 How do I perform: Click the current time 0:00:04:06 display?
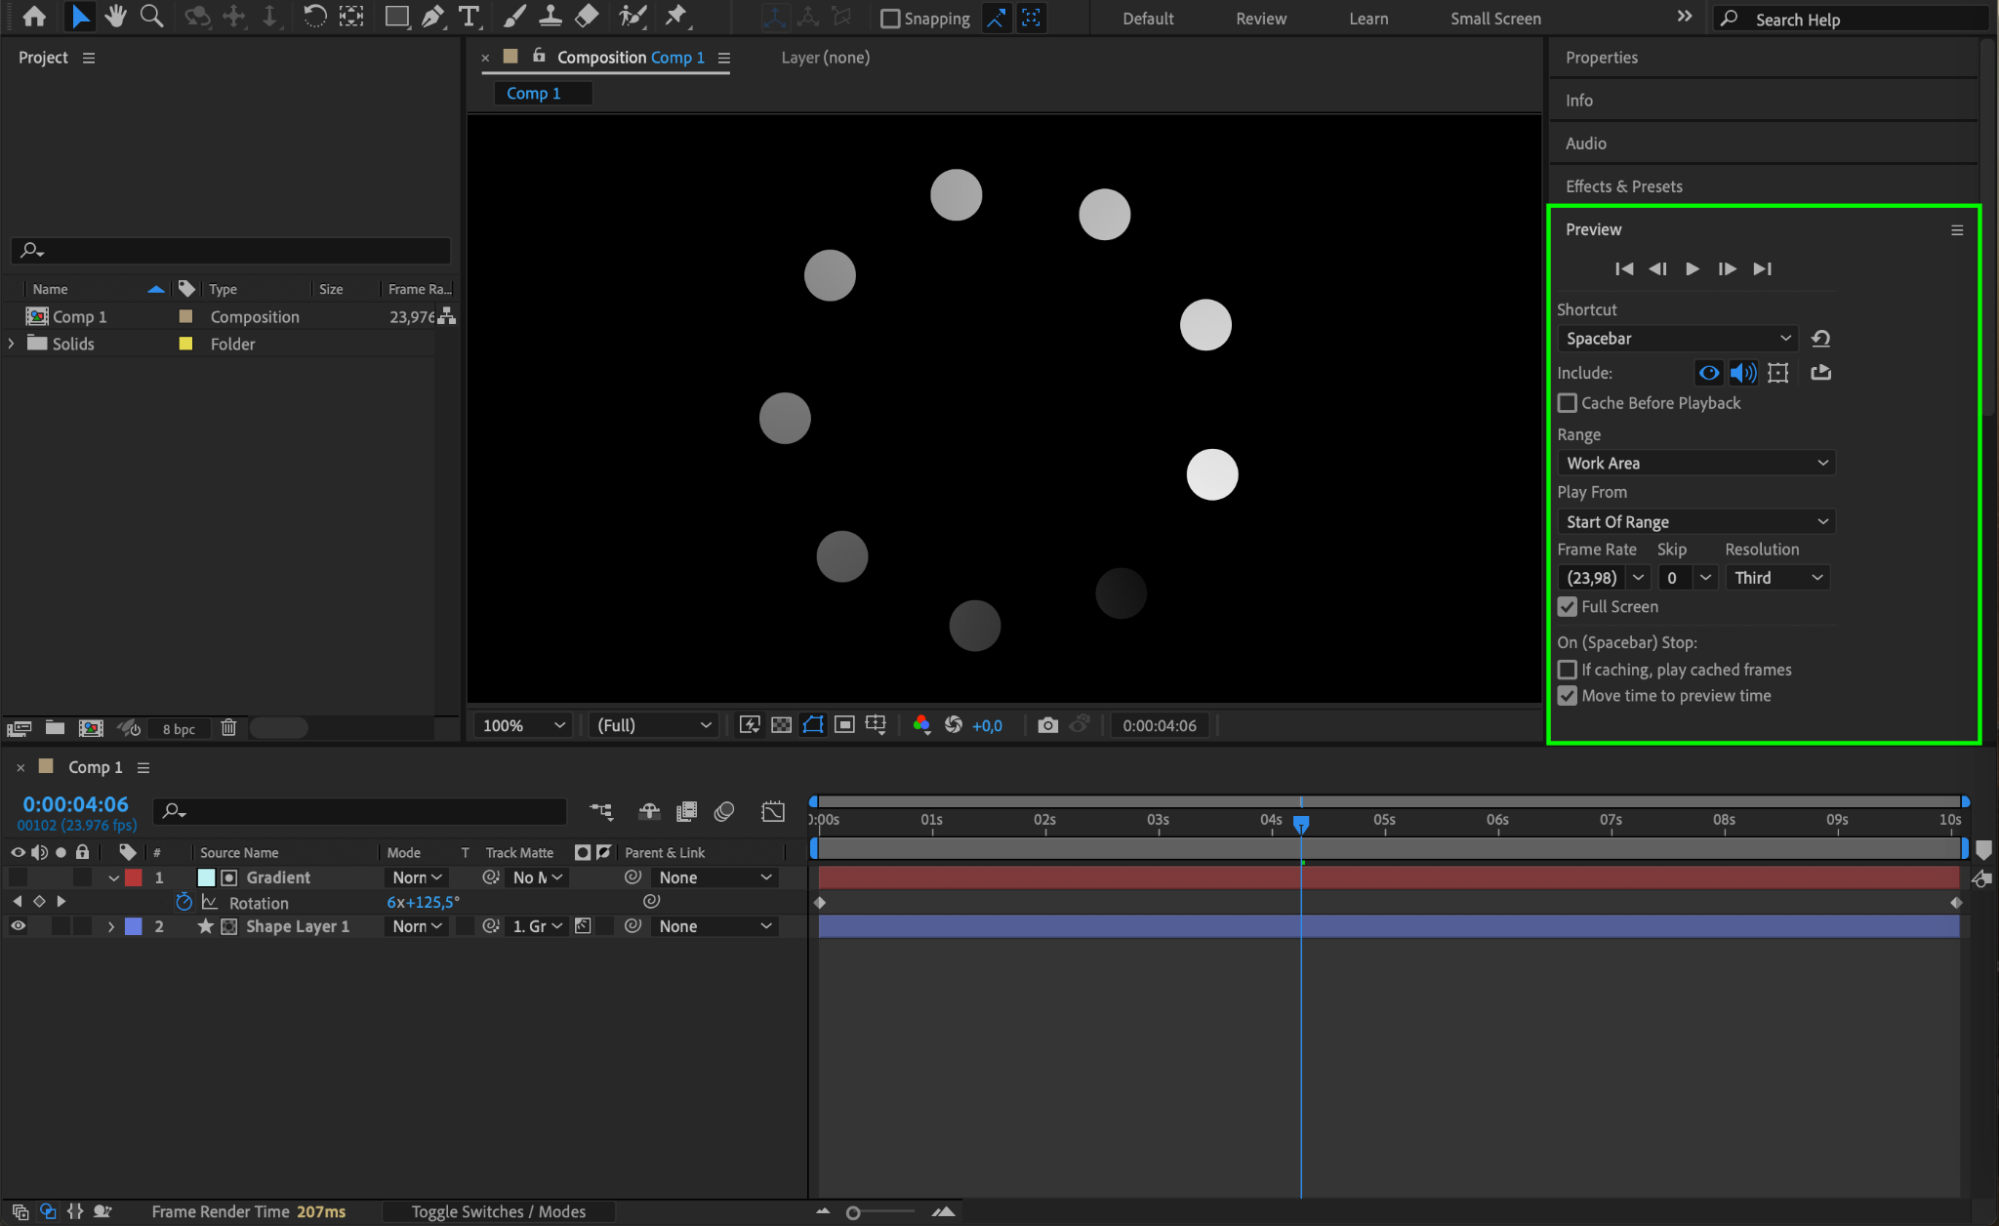click(76, 804)
